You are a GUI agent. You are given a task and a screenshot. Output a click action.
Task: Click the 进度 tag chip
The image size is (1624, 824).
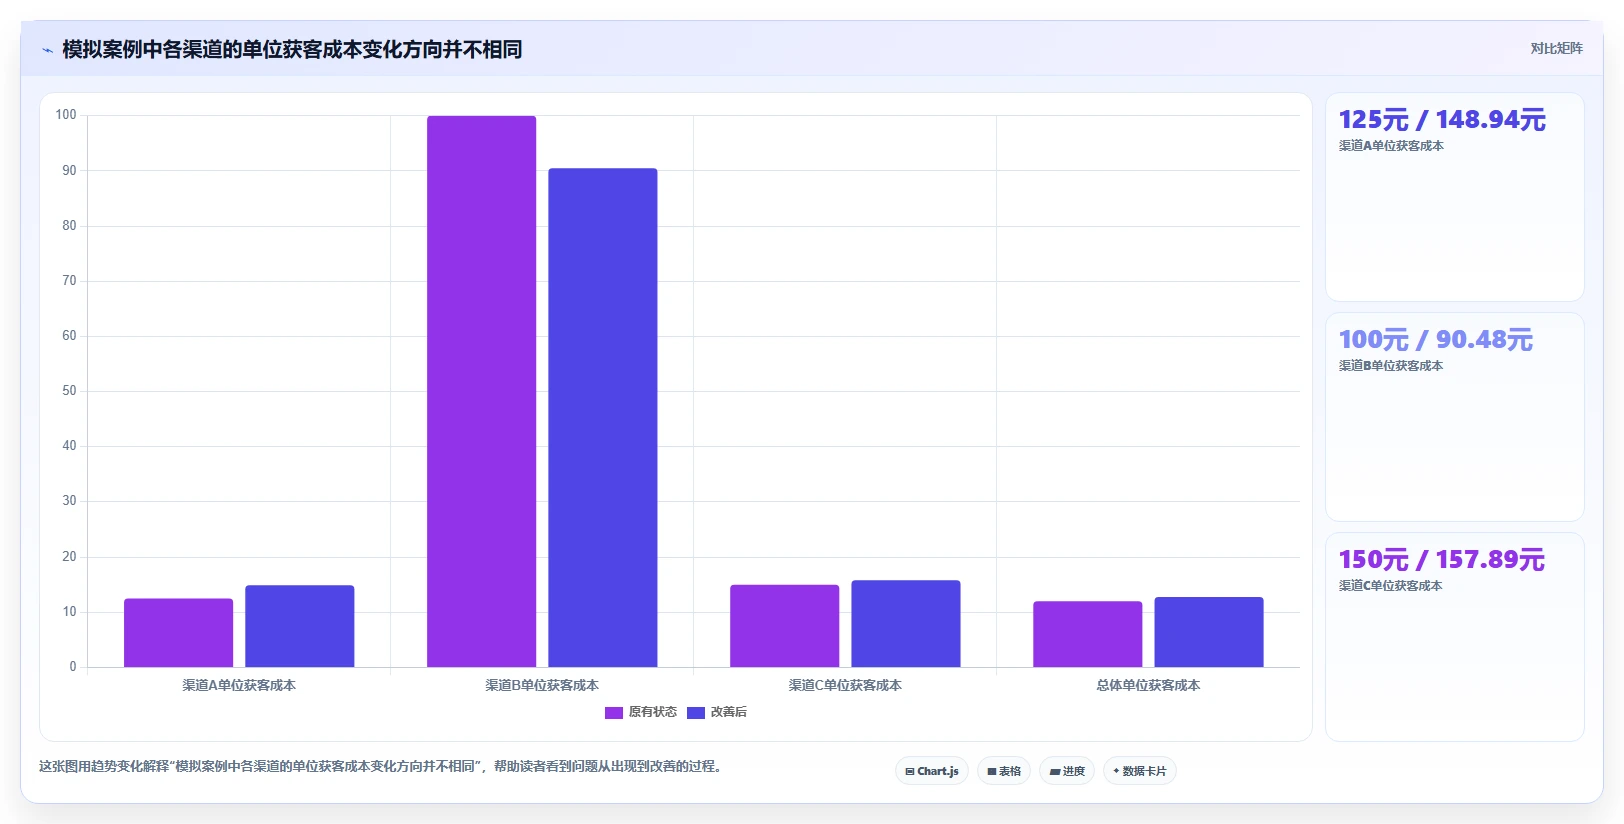coord(1067,771)
